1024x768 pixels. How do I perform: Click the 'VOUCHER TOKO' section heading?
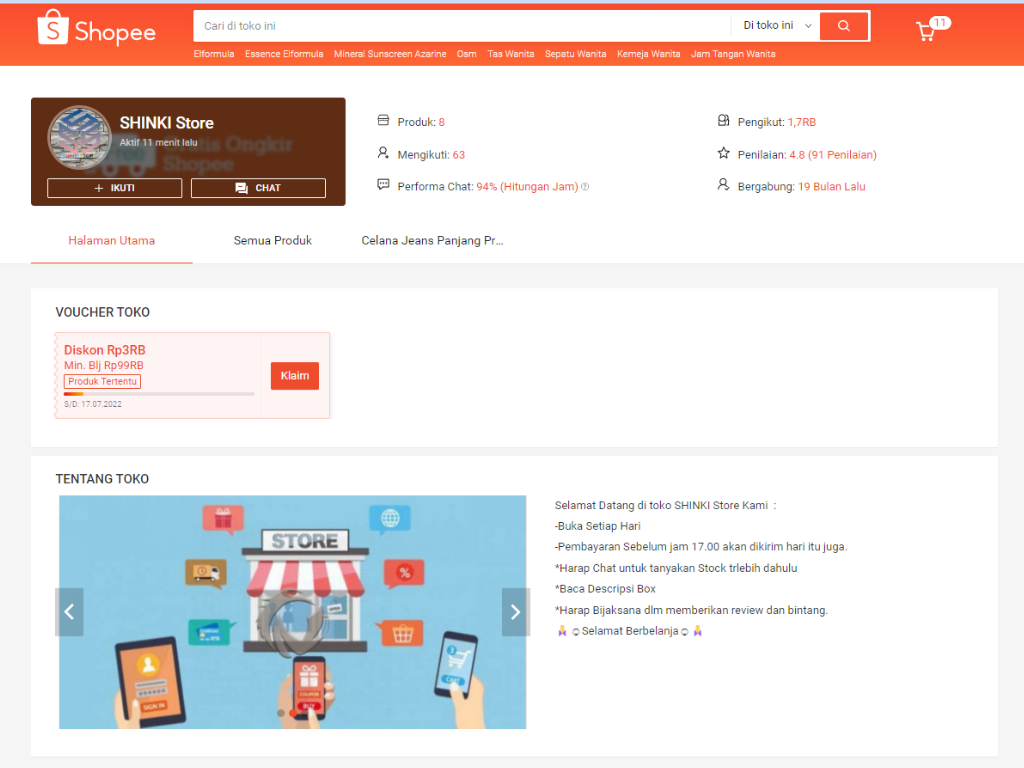103,312
